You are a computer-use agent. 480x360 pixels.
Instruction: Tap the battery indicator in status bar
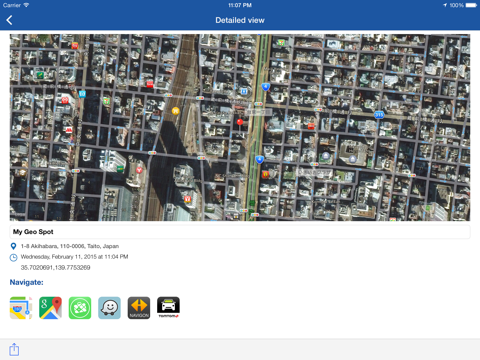(471, 5)
